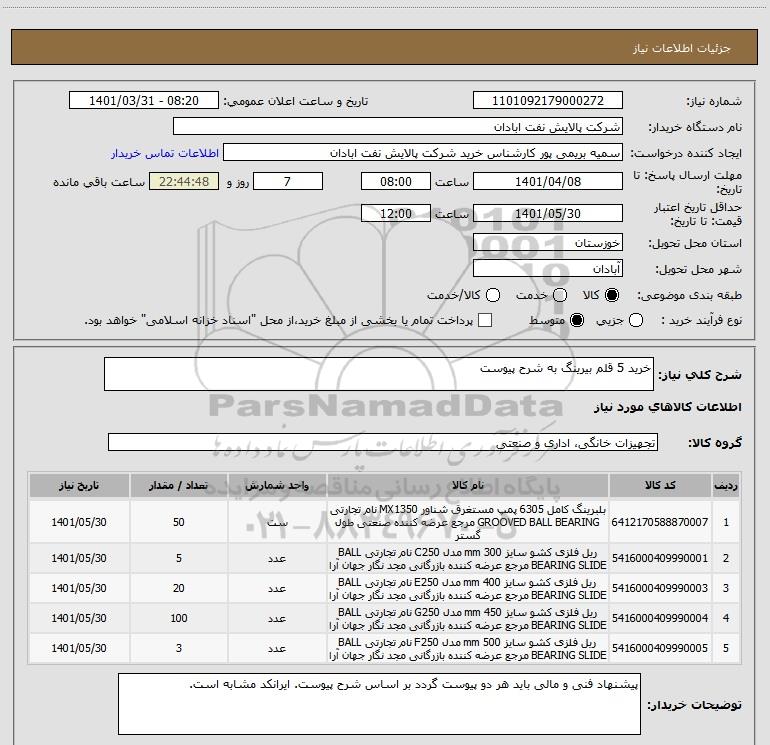This screenshot has height=745, width=770.
Task: Click the buyer notes box پیشنهاد فنی و مالی
Action: point(379,704)
